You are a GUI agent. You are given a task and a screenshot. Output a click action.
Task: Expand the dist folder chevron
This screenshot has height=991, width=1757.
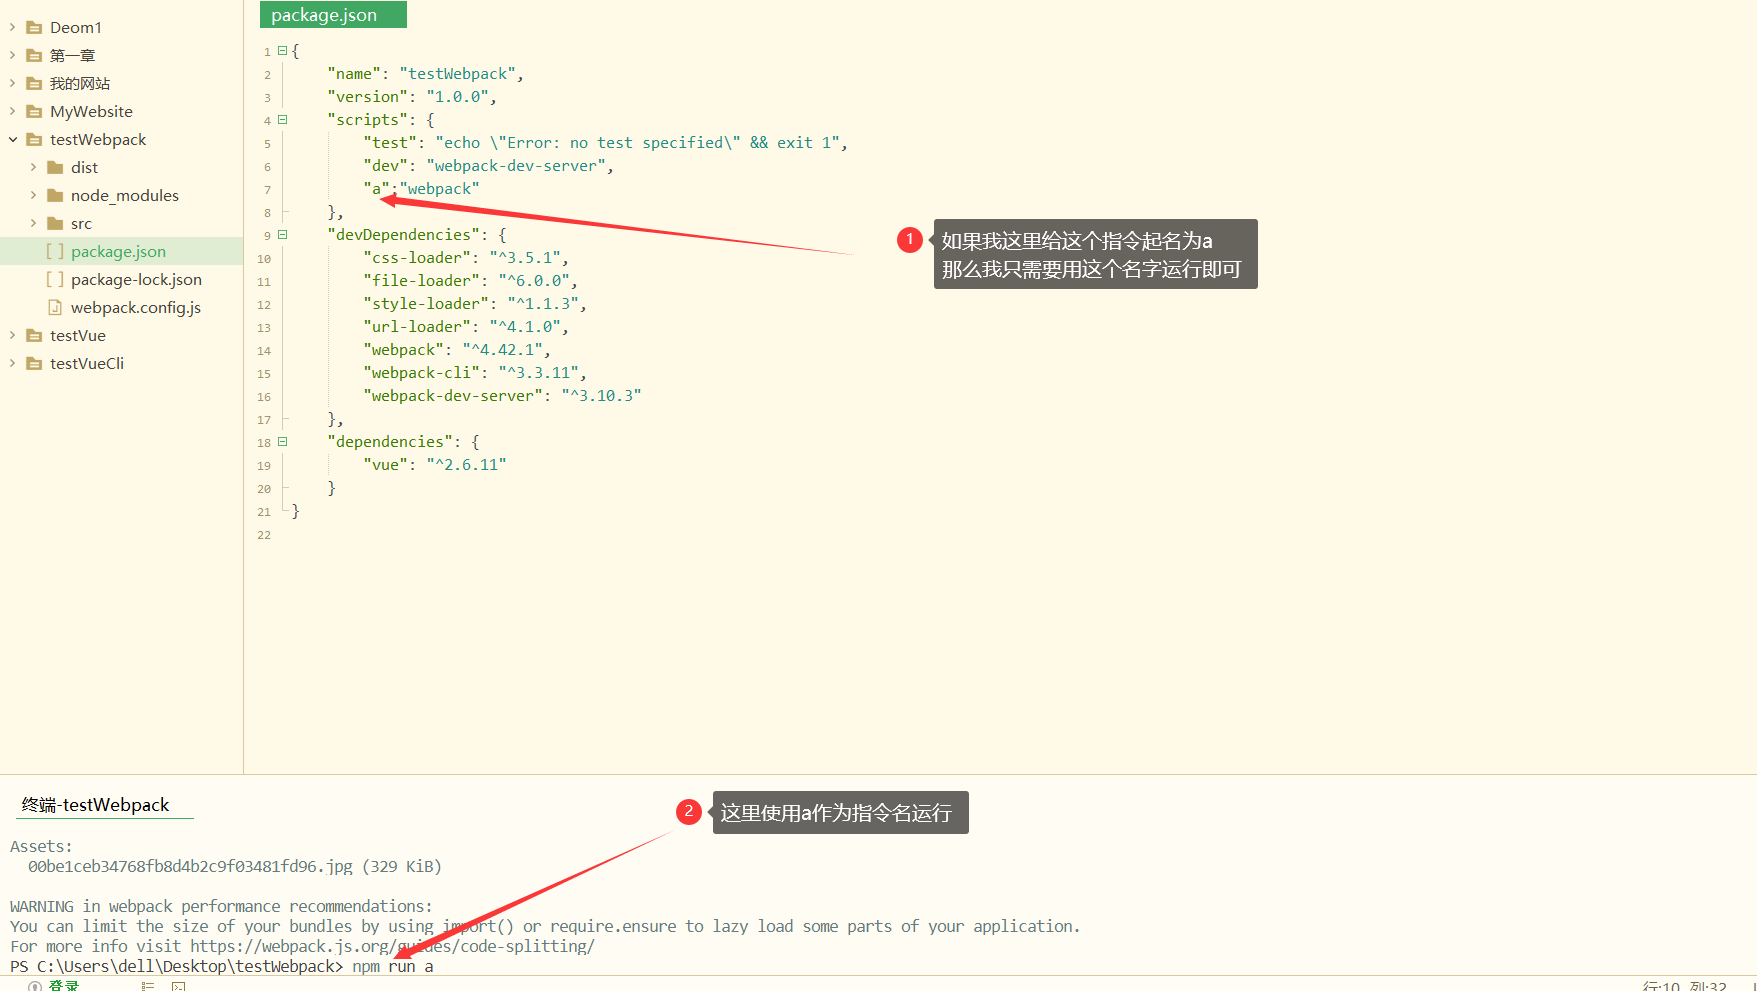point(33,168)
